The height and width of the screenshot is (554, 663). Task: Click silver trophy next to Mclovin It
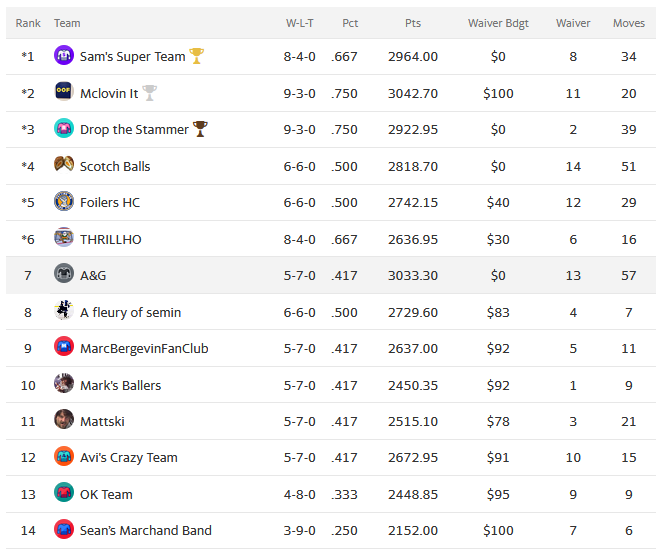(x=150, y=93)
